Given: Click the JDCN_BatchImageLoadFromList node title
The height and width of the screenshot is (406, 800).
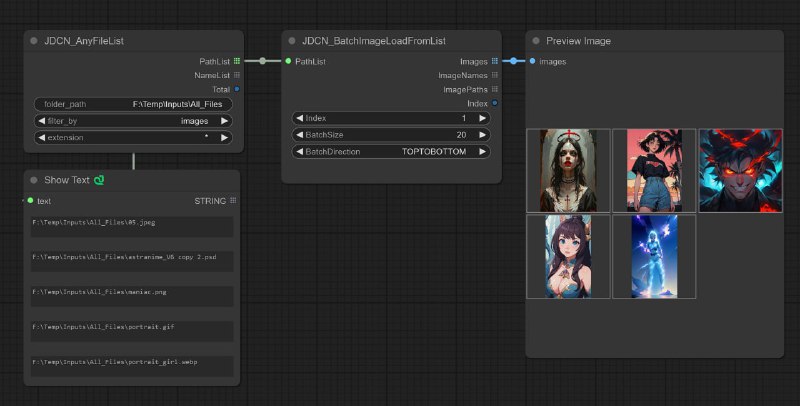Looking at the screenshot, I should (374, 41).
